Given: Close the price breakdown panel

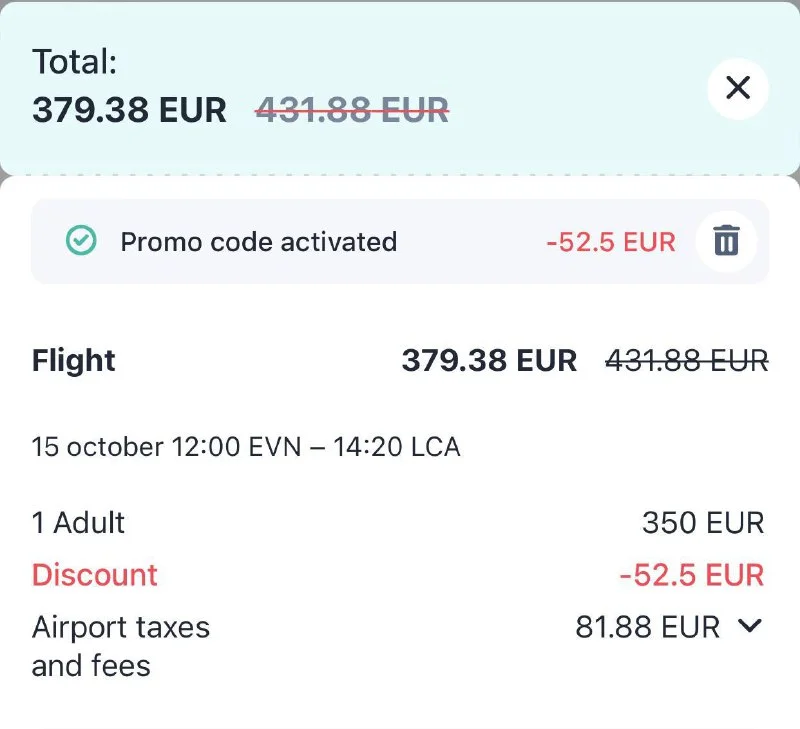Looking at the screenshot, I should pyautogui.click(x=737, y=88).
